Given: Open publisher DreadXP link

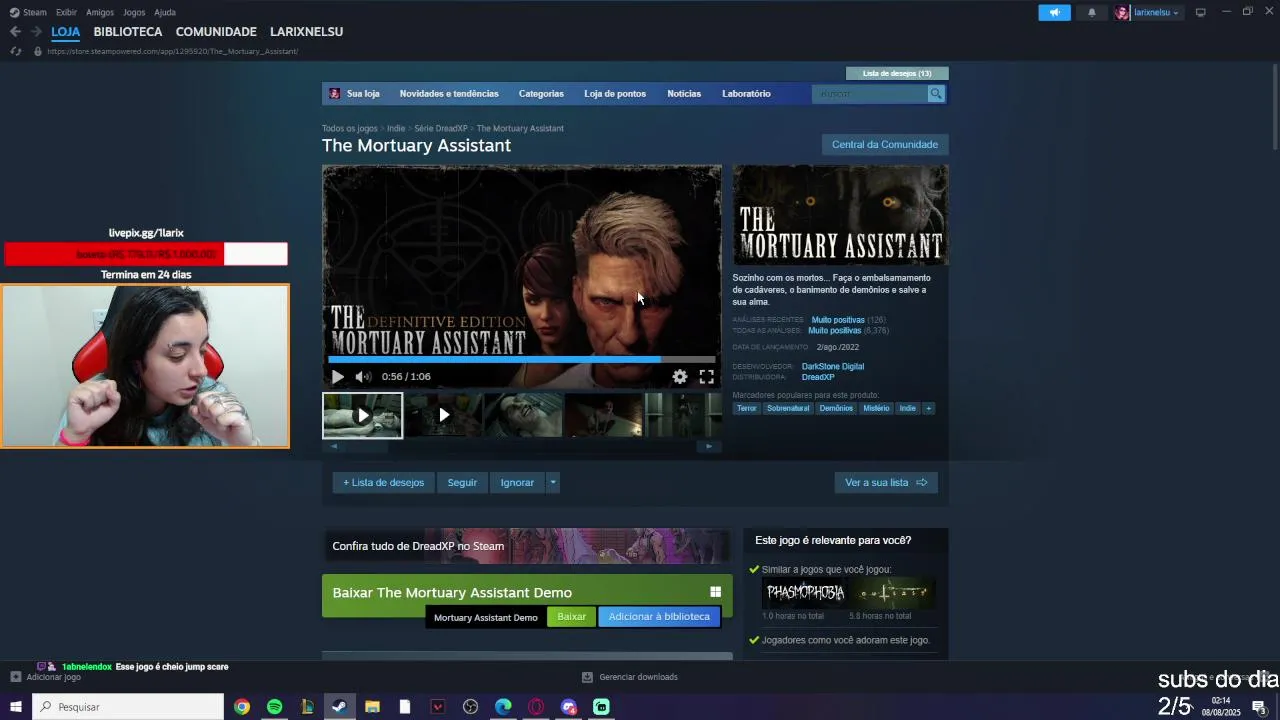Looking at the screenshot, I should (x=818, y=378).
